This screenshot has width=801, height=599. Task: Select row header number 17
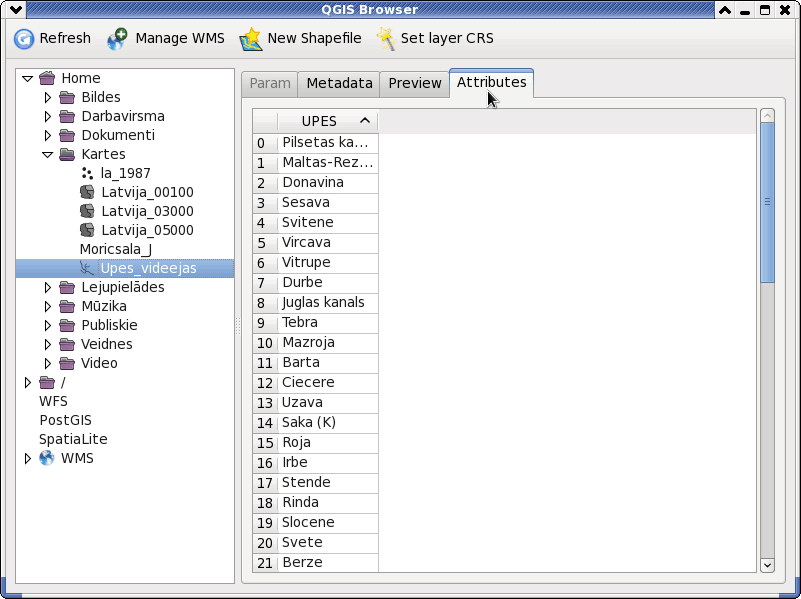pos(265,483)
